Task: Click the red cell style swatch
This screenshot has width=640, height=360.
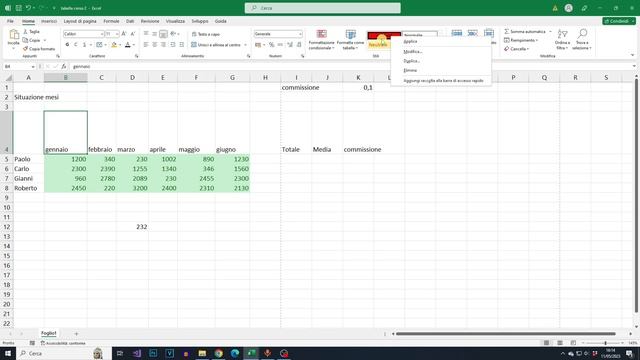Action: click(x=384, y=35)
